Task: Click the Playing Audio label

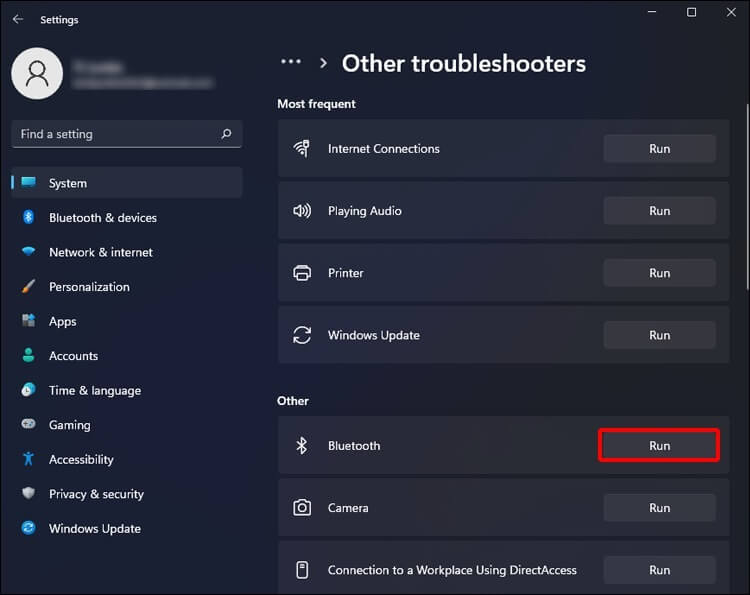Action: point(364,211)
